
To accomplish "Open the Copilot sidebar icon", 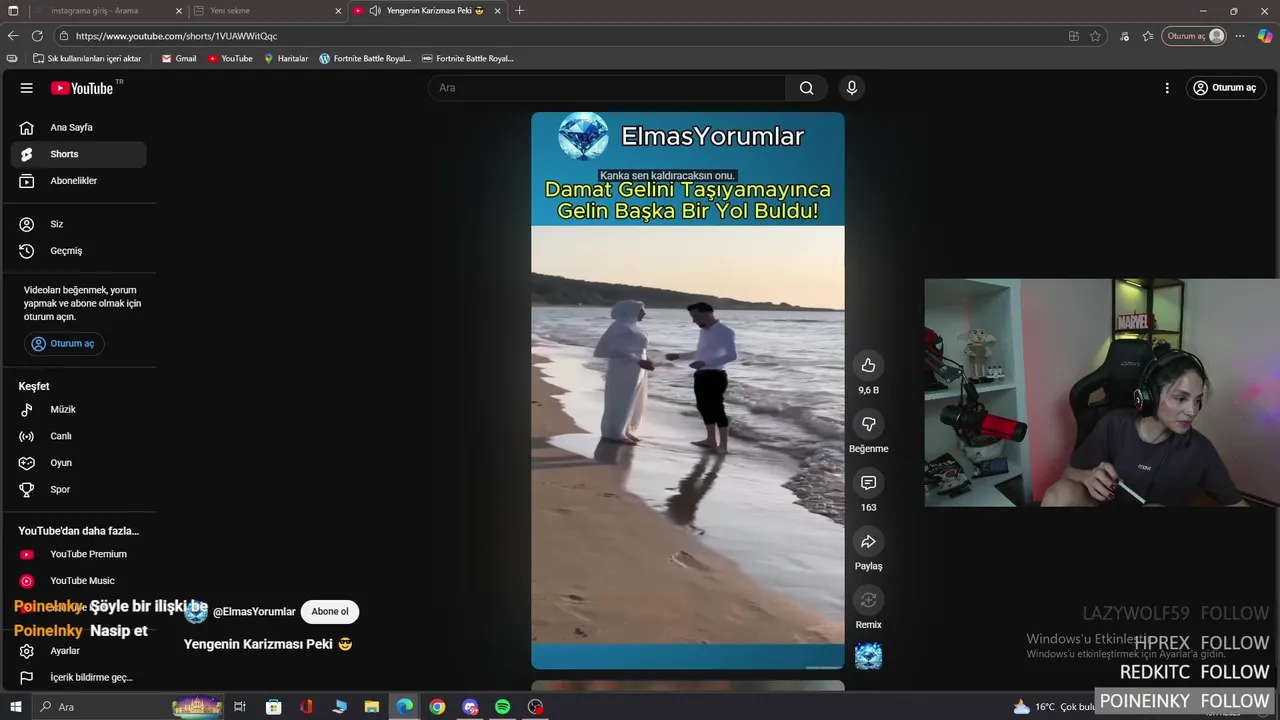I will pos(1265,36).
